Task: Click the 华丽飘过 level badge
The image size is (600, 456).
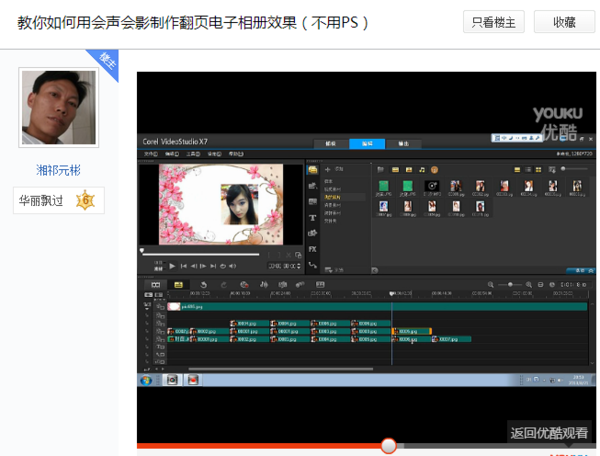Action: coord(59,200)
